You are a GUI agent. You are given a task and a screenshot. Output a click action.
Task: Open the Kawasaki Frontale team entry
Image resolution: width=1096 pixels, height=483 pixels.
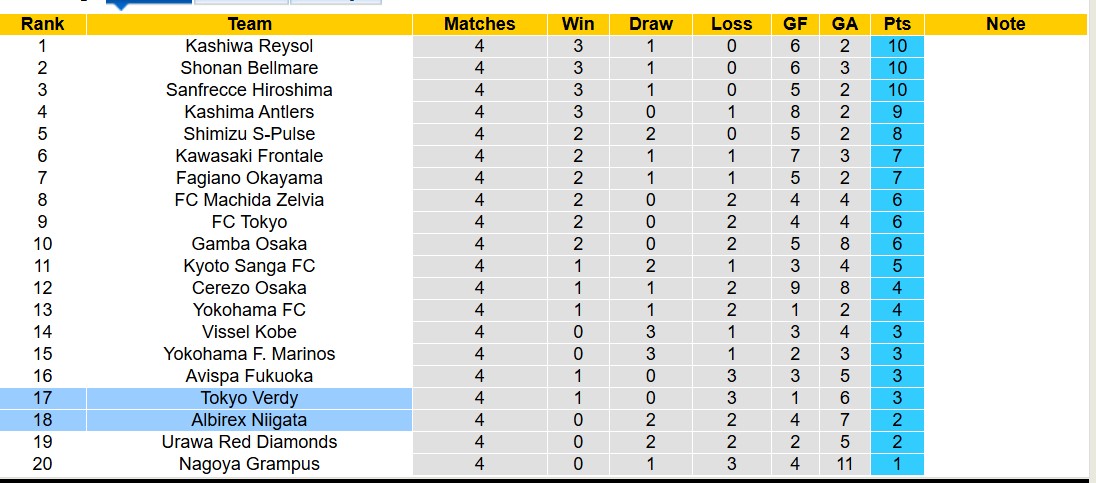coord(249,156)
